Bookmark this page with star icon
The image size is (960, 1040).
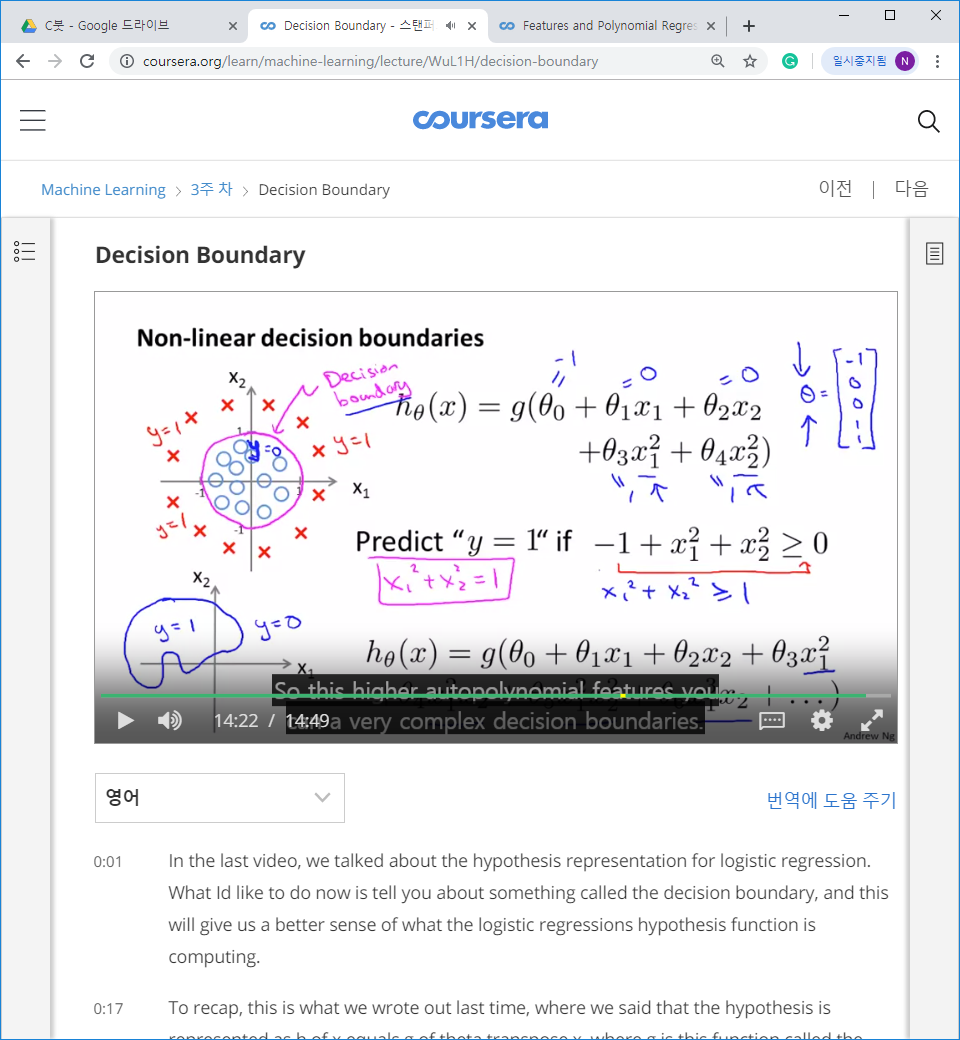pyautogui.click(x=750, y=61)
